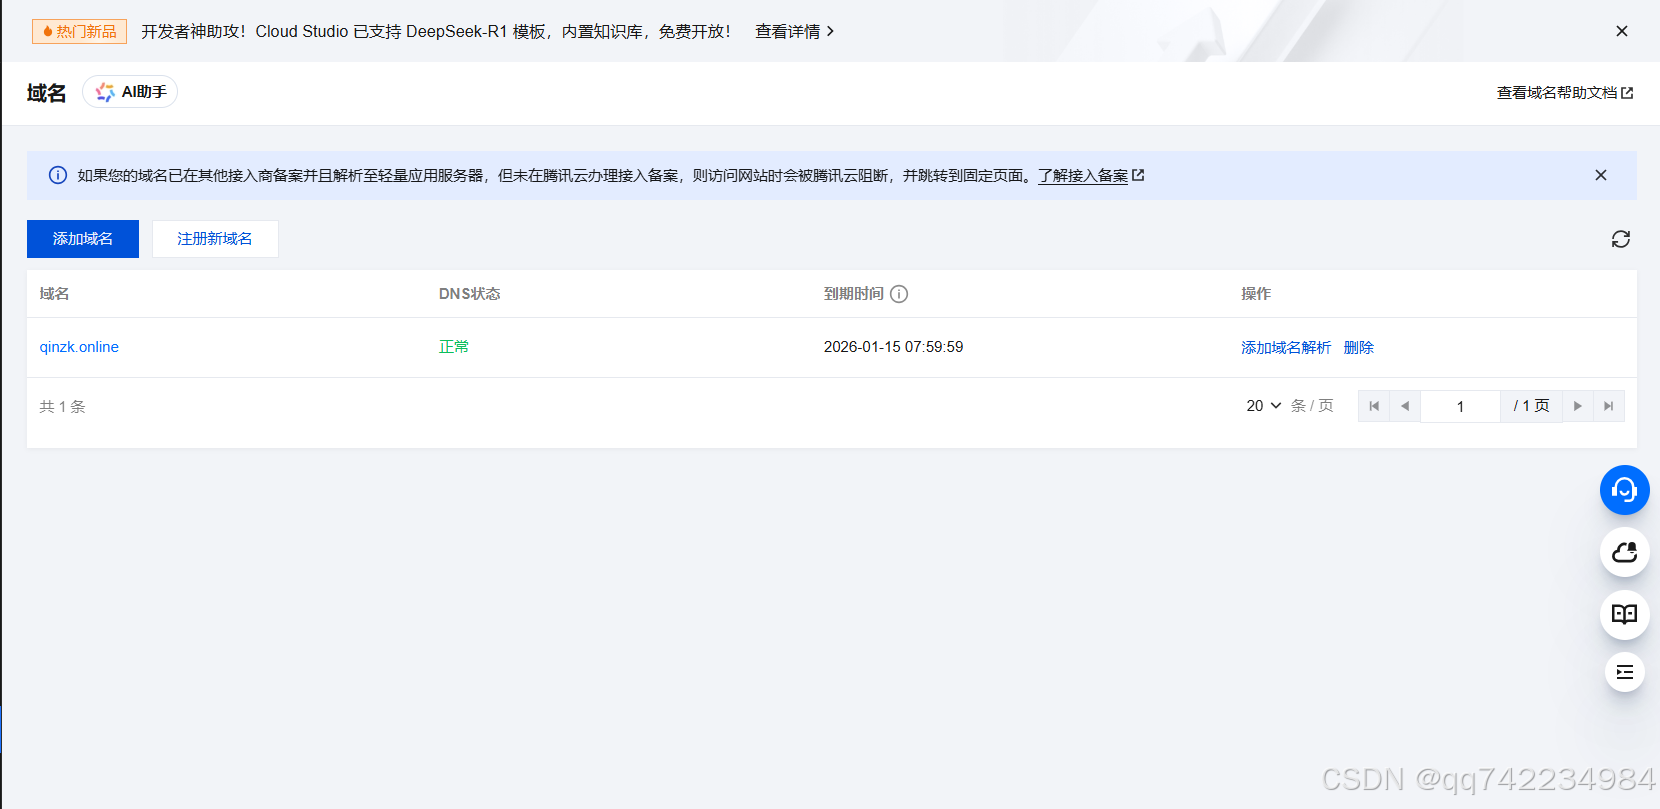This screenshot has height=809, width=1660.
Task: Click 添加域名解析 for qinzk.online
Action: [1285, 347]
